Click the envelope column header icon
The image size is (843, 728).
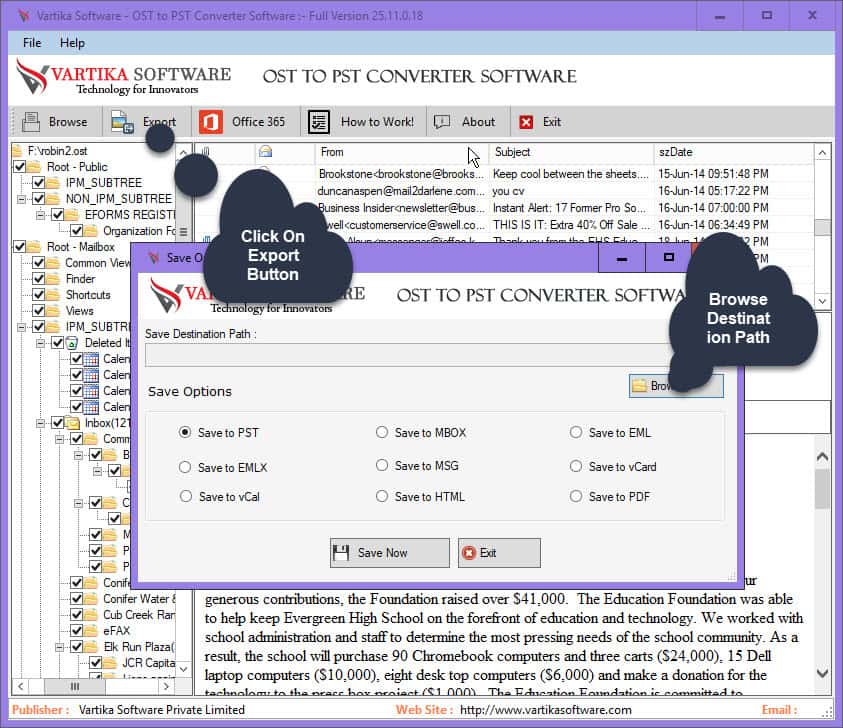pos(265,152)
